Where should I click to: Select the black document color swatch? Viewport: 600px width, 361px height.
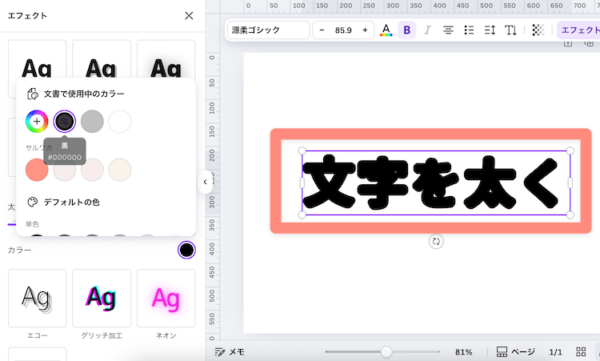[64, 121]
